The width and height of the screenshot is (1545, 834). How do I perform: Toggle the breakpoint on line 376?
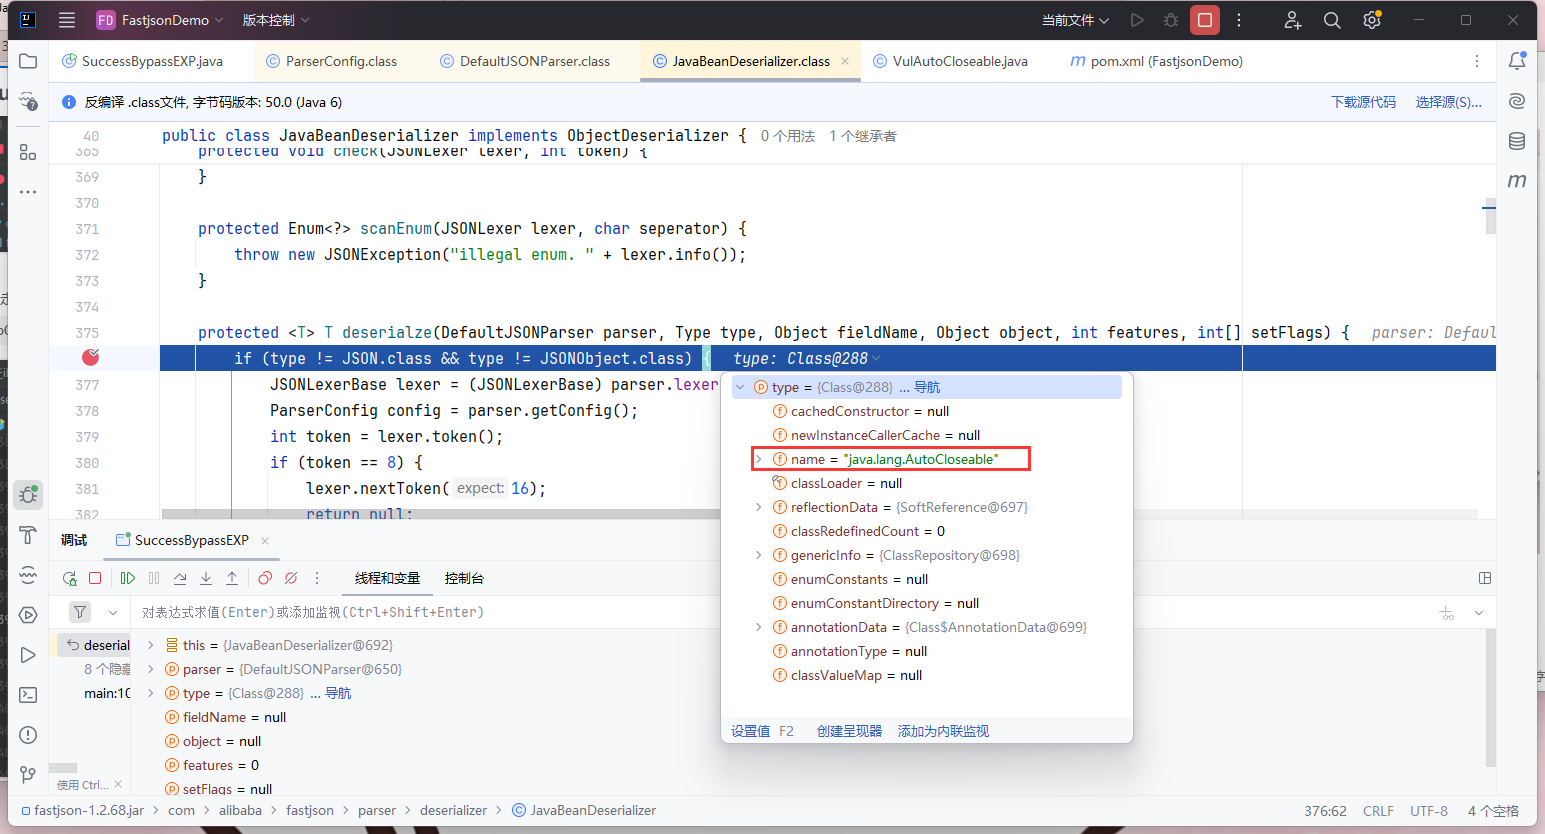point(90,358)
